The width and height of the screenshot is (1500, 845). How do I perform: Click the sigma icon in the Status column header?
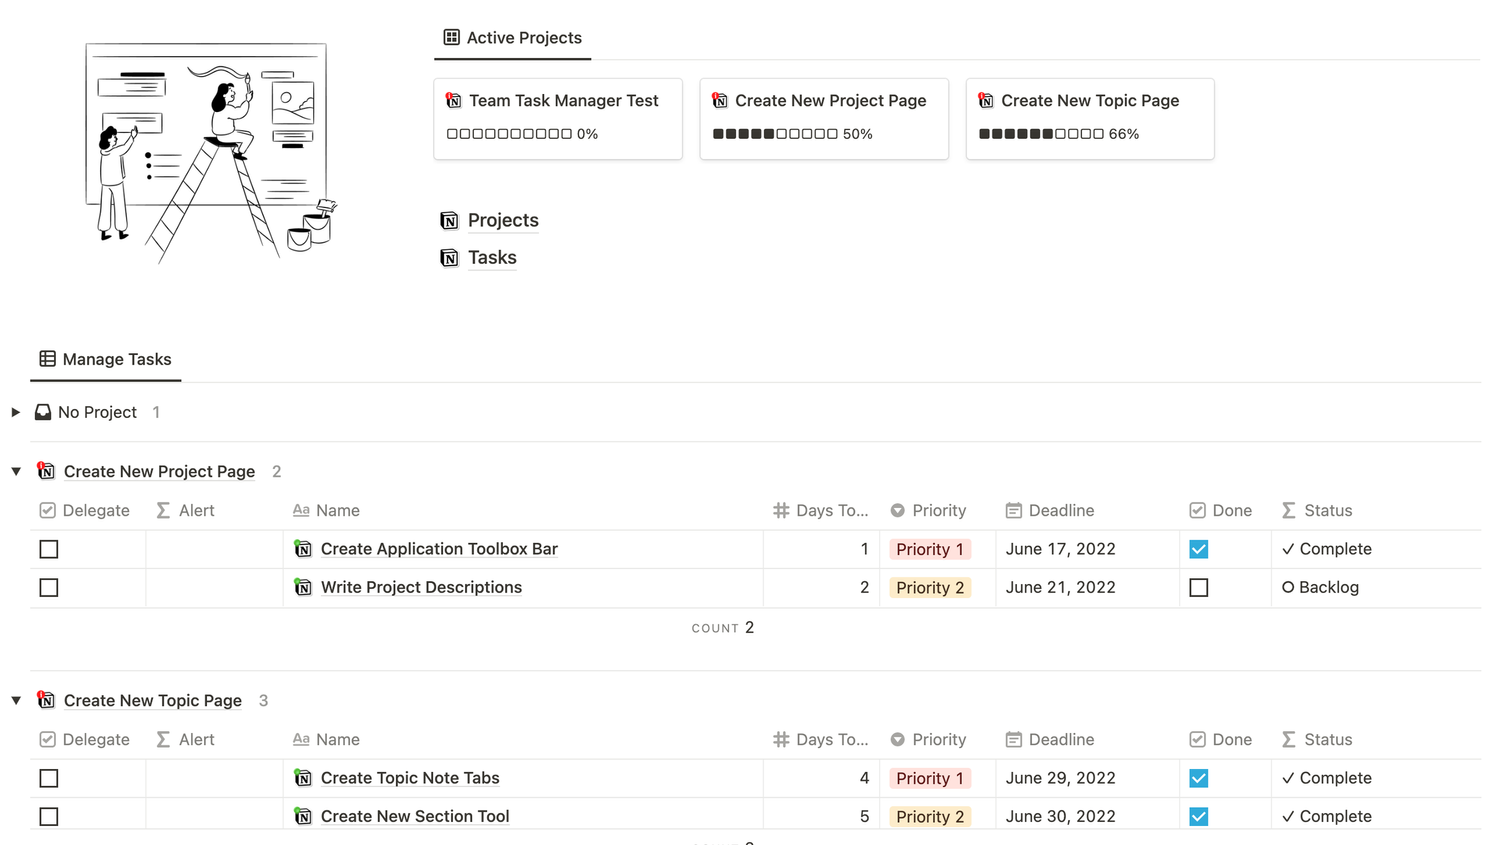pos(1289,510)
